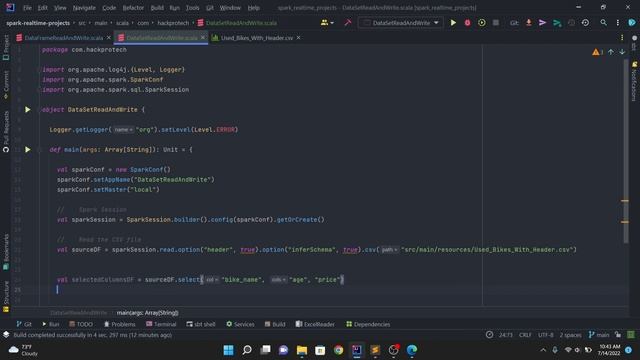Run main method gutter arrow

tap(28, 149)
